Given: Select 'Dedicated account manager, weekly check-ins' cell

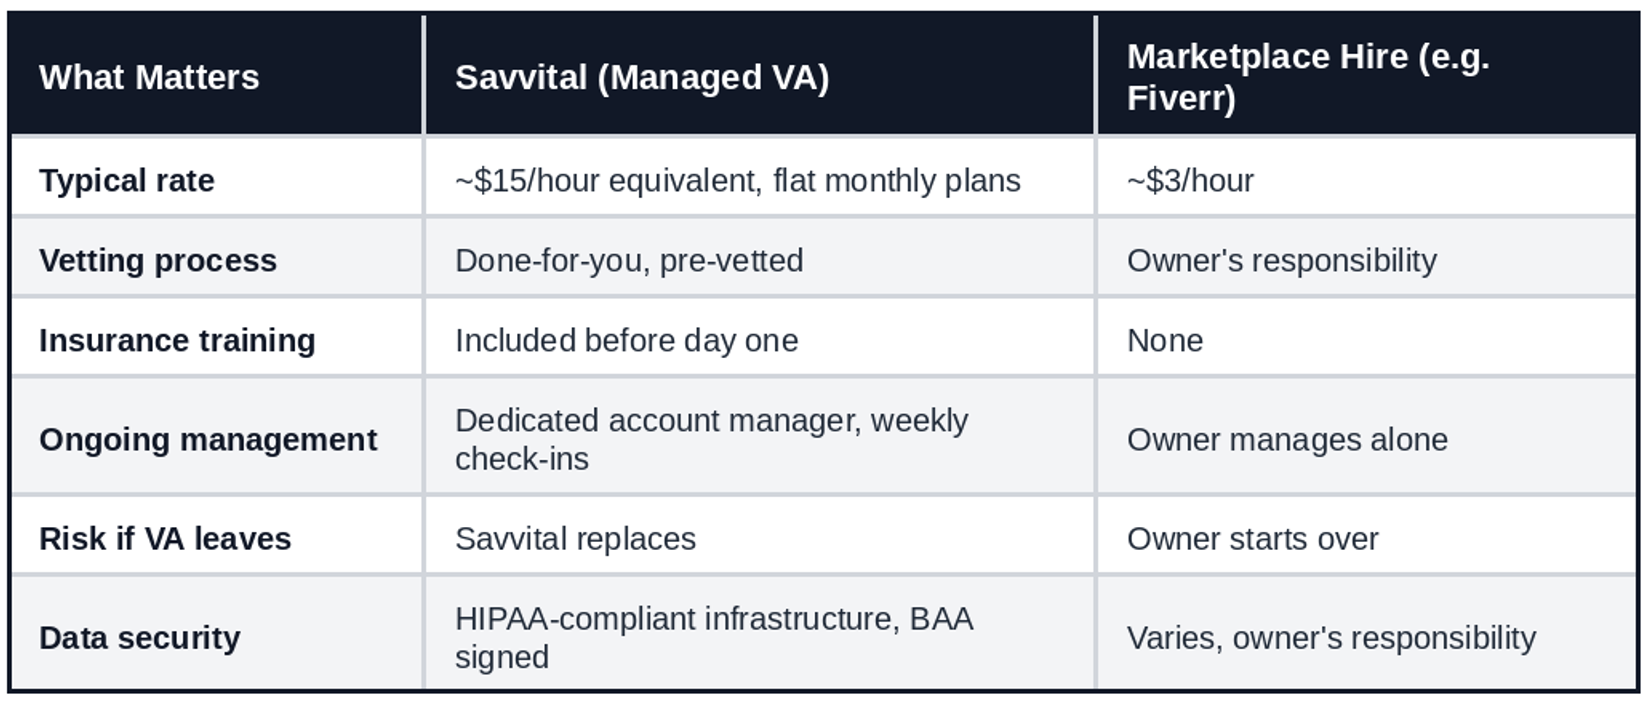Looking at the screenshot, I should [x=760, y=439].
